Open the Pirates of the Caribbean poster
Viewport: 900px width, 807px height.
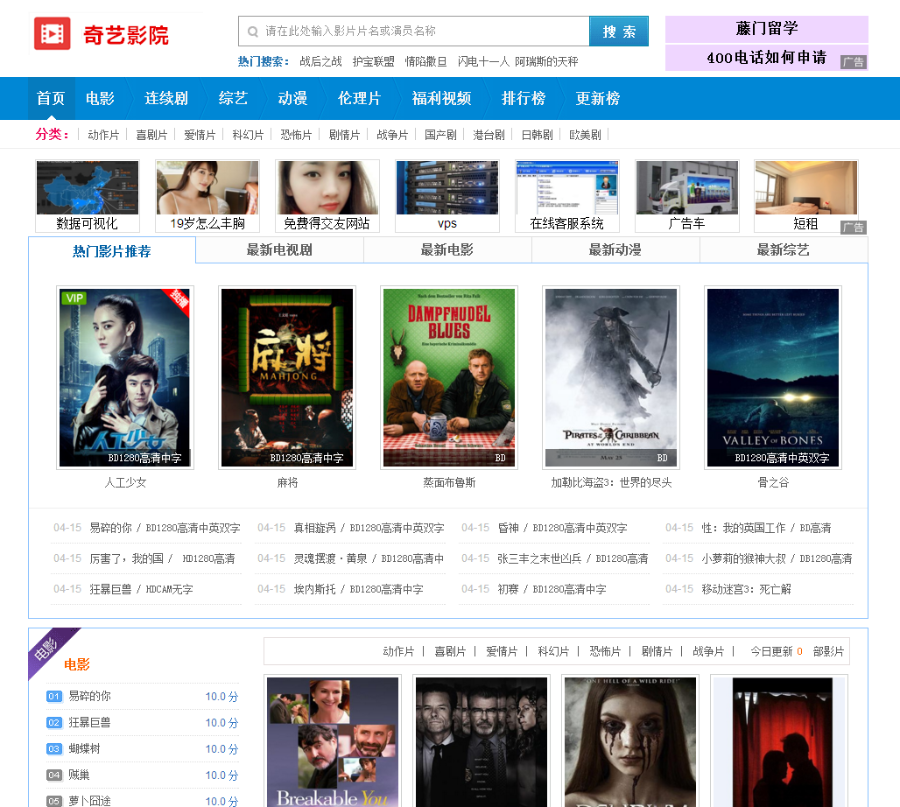click(x=611, y=378)
